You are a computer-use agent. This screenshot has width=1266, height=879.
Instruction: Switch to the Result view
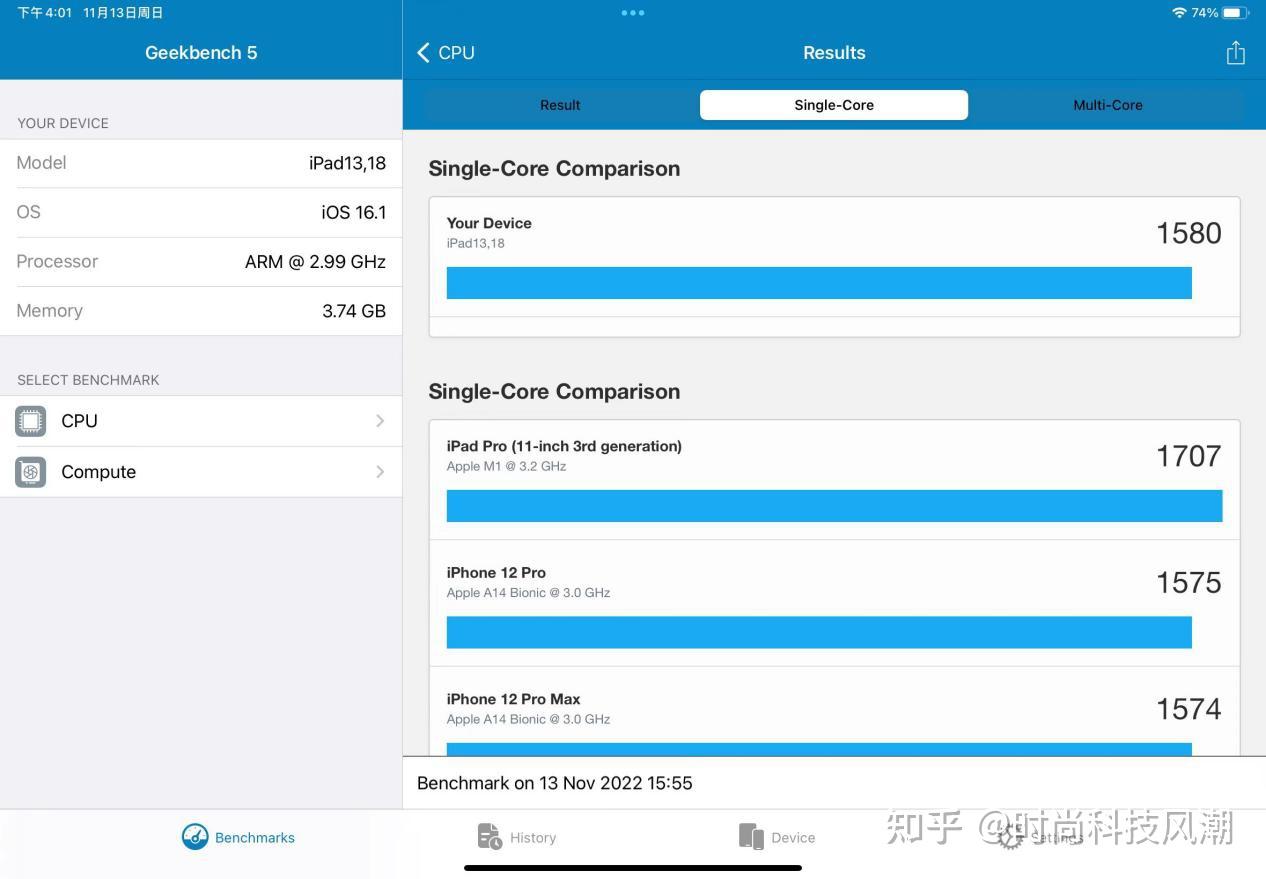point(559,104)
